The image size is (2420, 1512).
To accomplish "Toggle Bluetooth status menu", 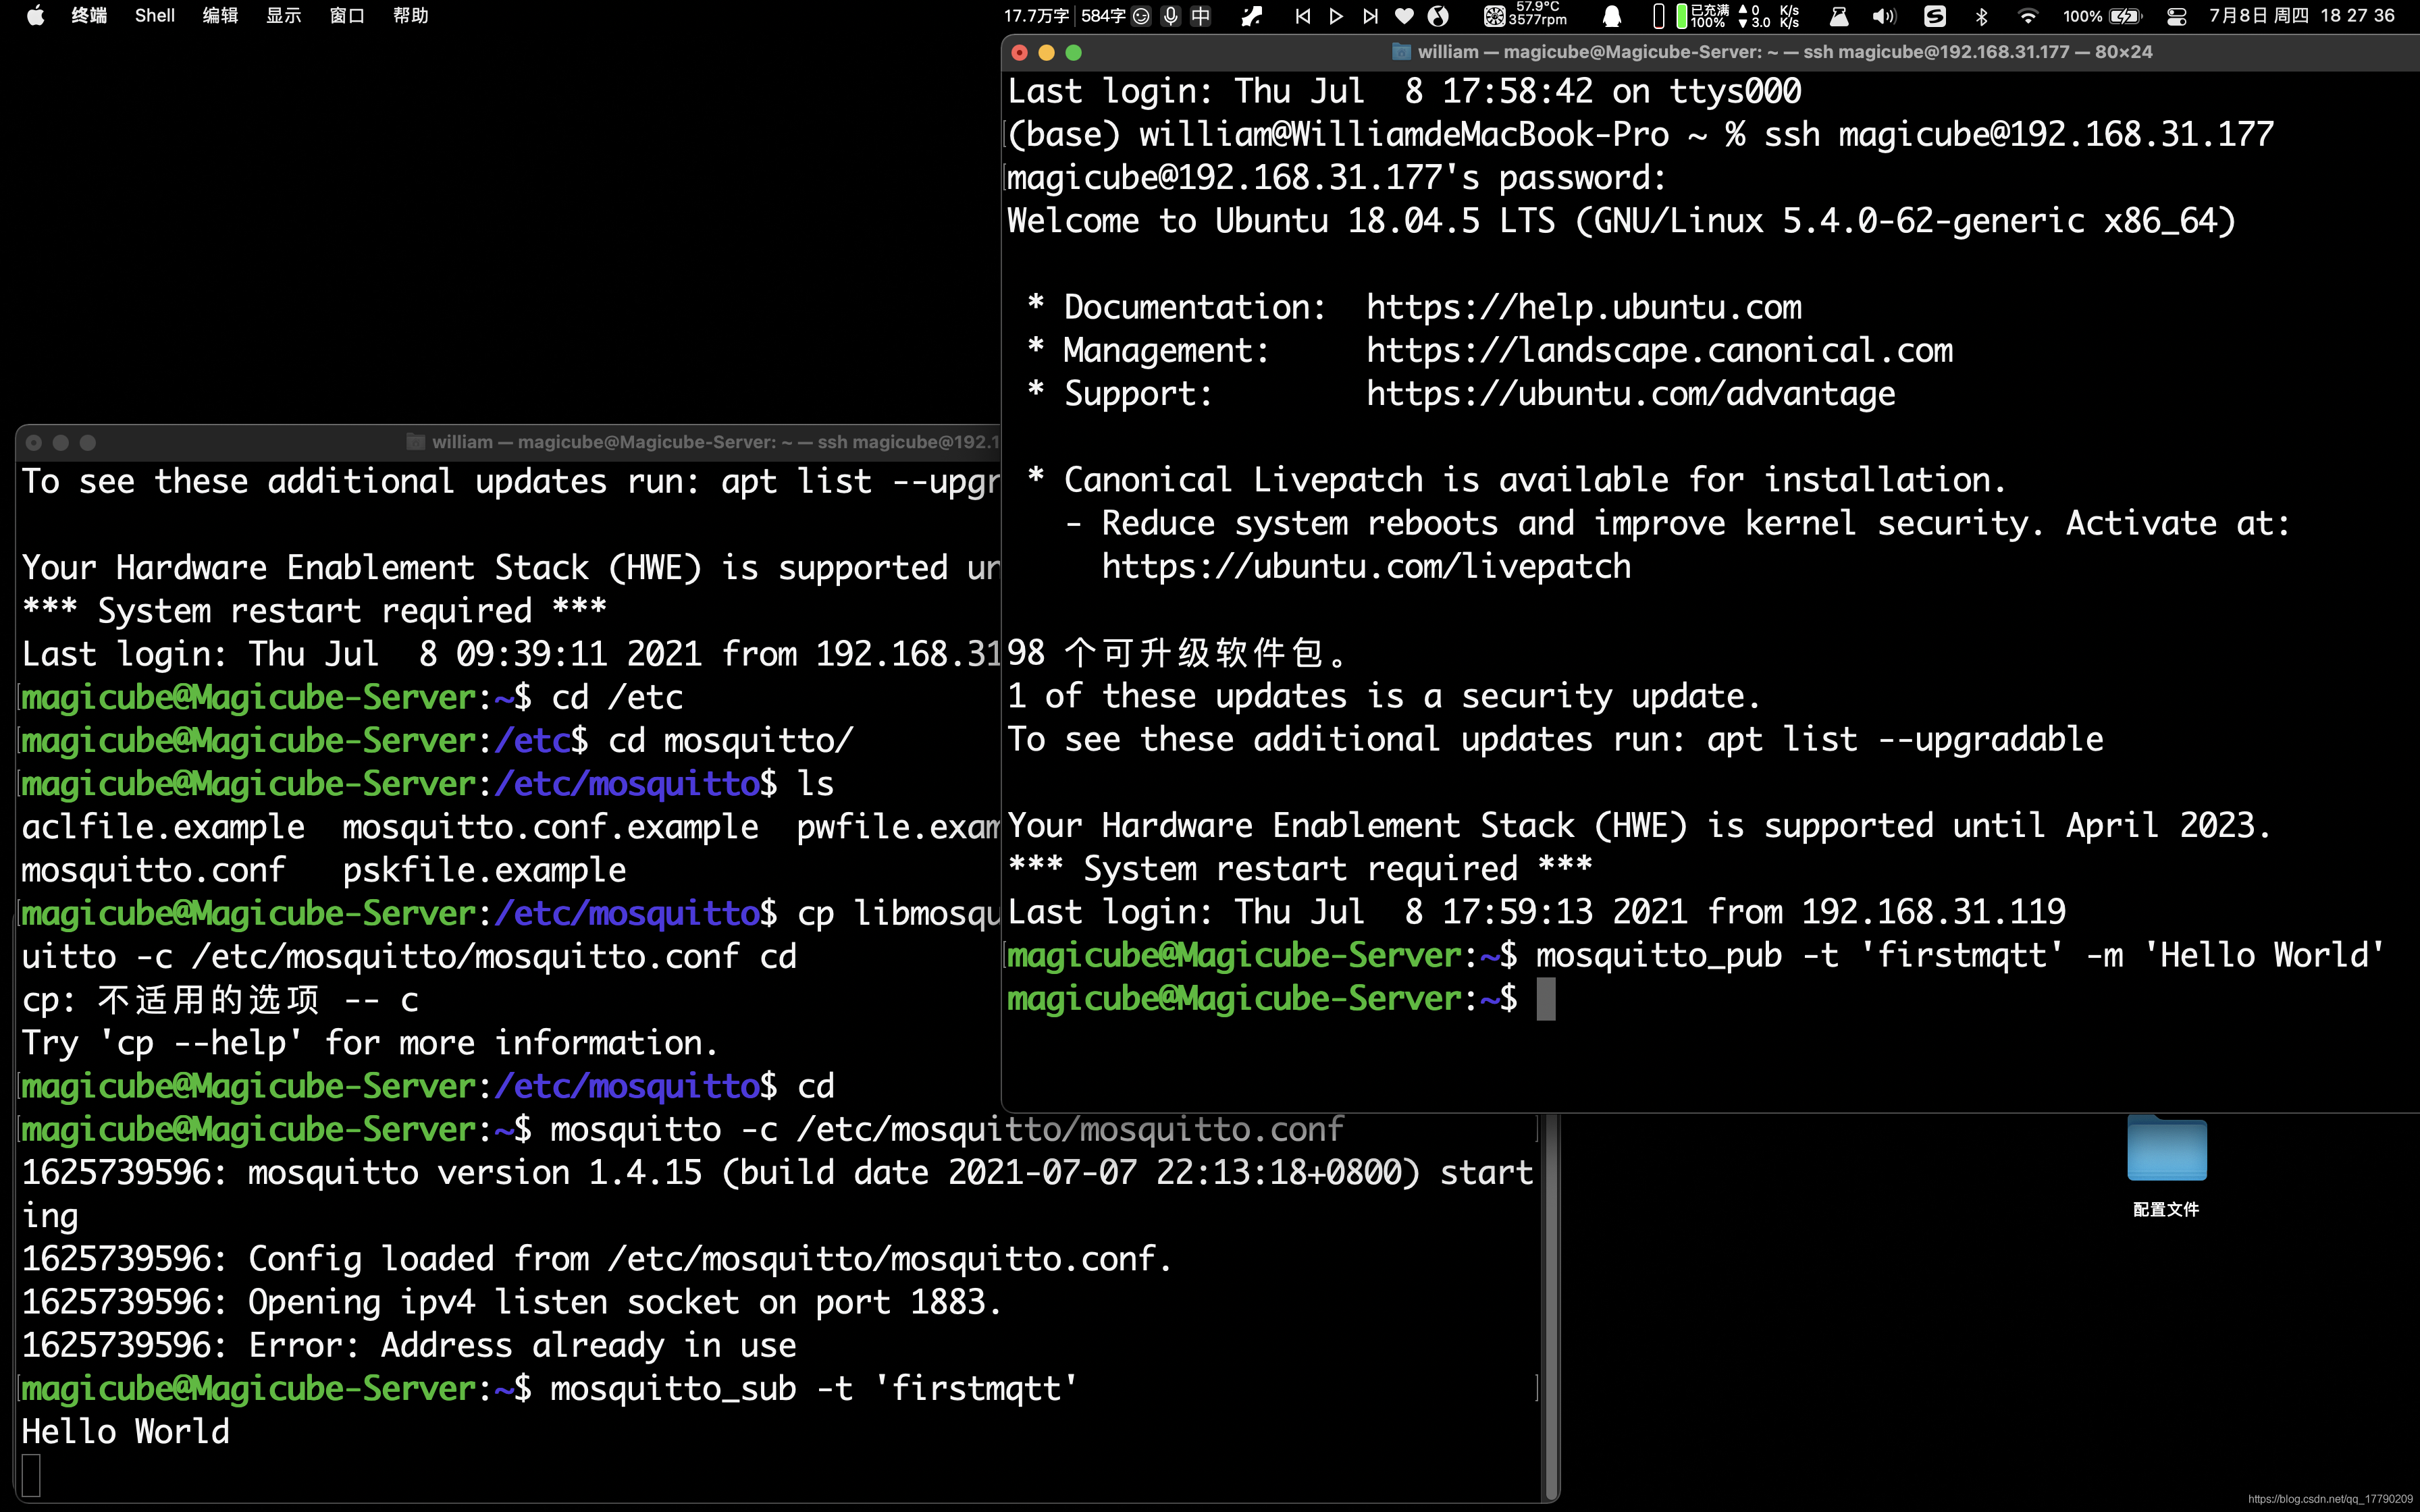I will 1981,16.
